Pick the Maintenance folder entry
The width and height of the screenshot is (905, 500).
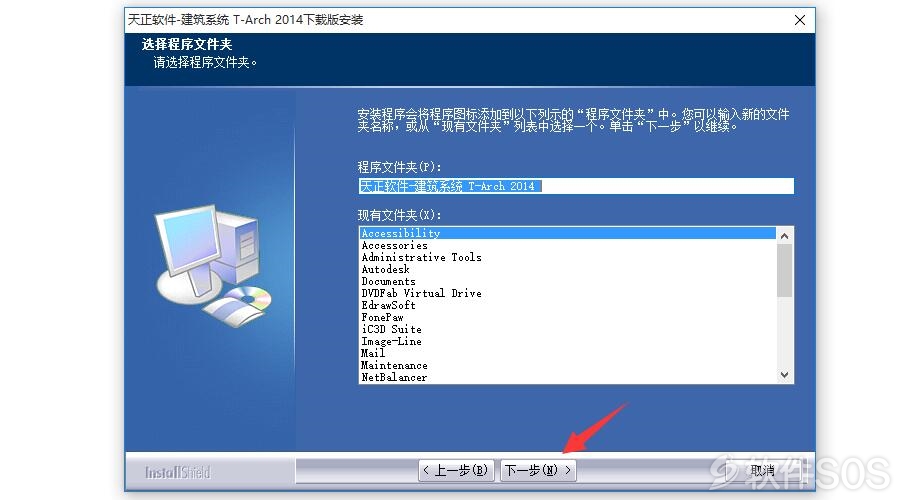coord(567,365)
